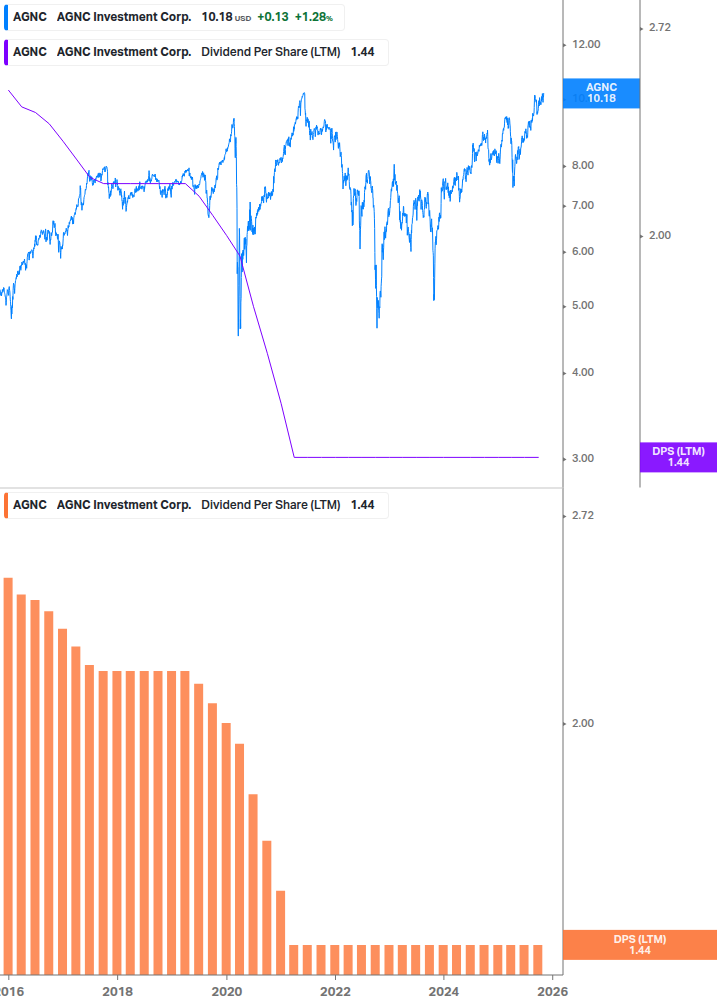Click the 2.00 label on the purple dividend axis

coord(660,235)
